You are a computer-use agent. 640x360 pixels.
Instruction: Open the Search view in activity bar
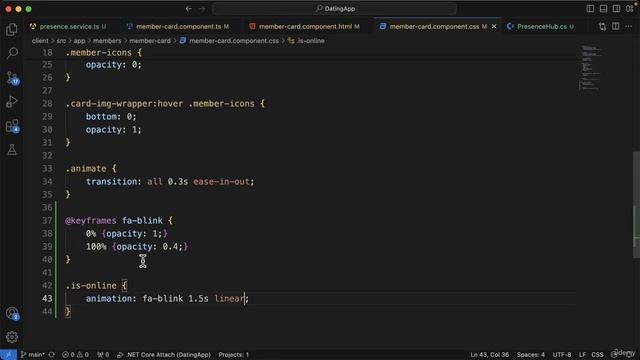tap(12, 53)
